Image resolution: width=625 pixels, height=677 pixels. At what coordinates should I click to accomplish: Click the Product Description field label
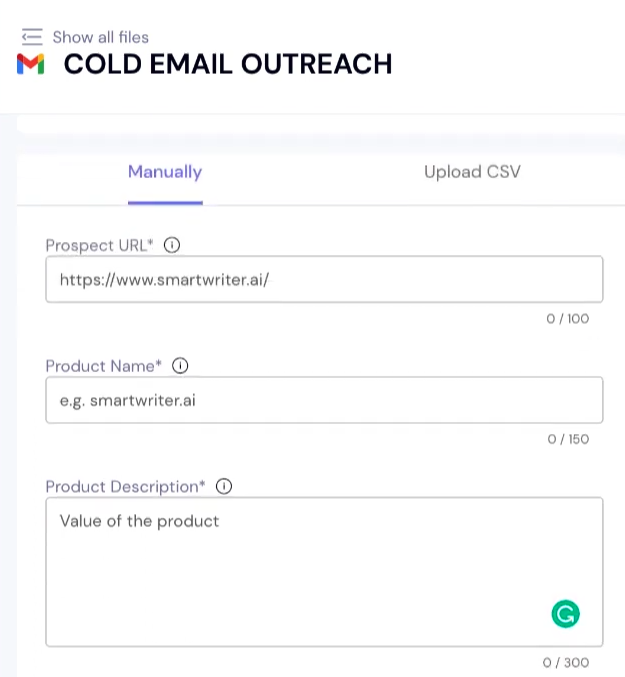126,487
